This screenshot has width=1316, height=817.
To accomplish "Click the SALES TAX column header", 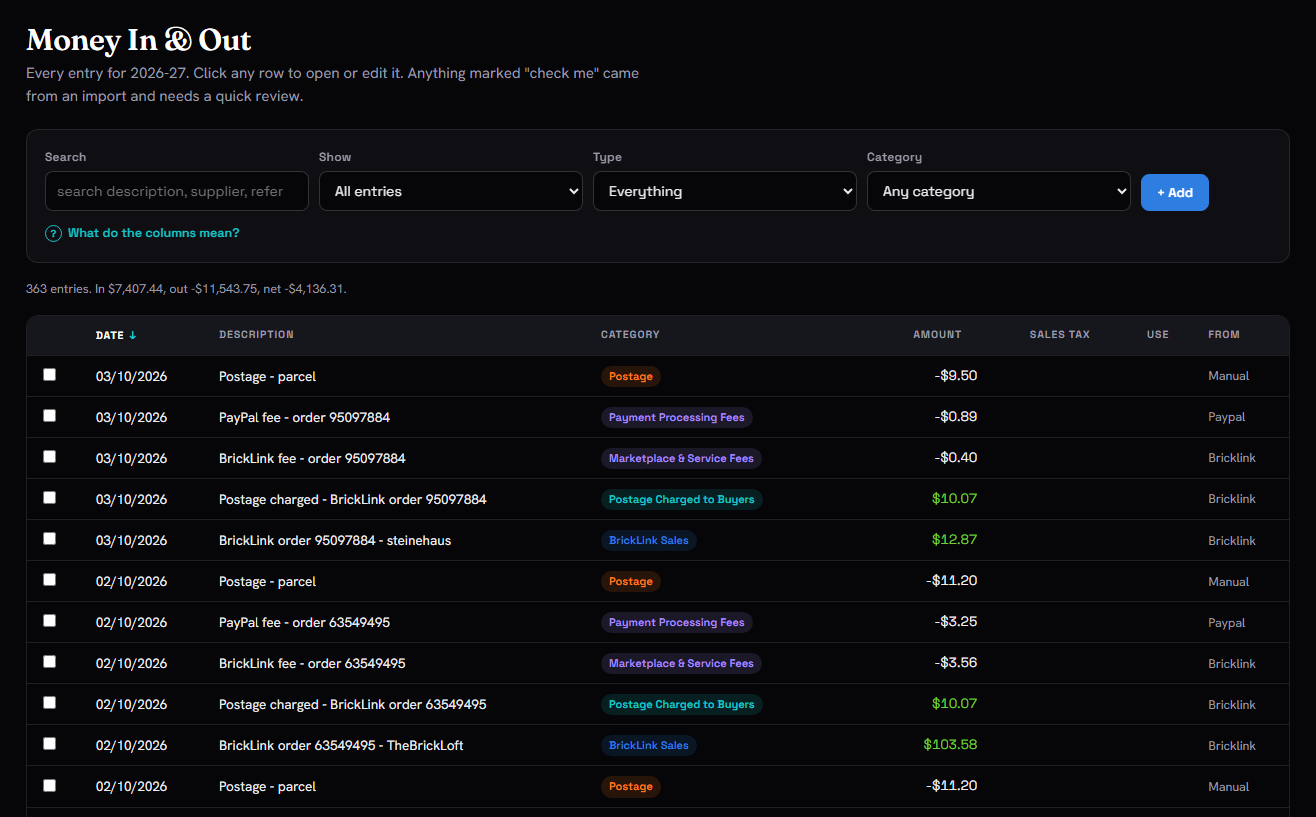I will click(x=1060, y=334).
